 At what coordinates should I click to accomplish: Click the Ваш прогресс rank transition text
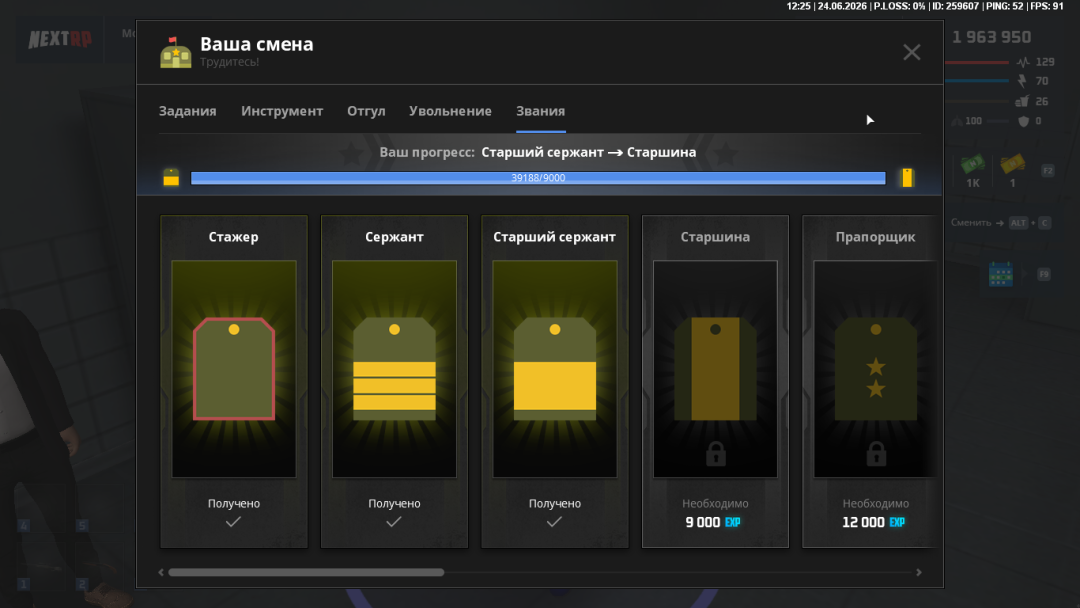point(538,152)
